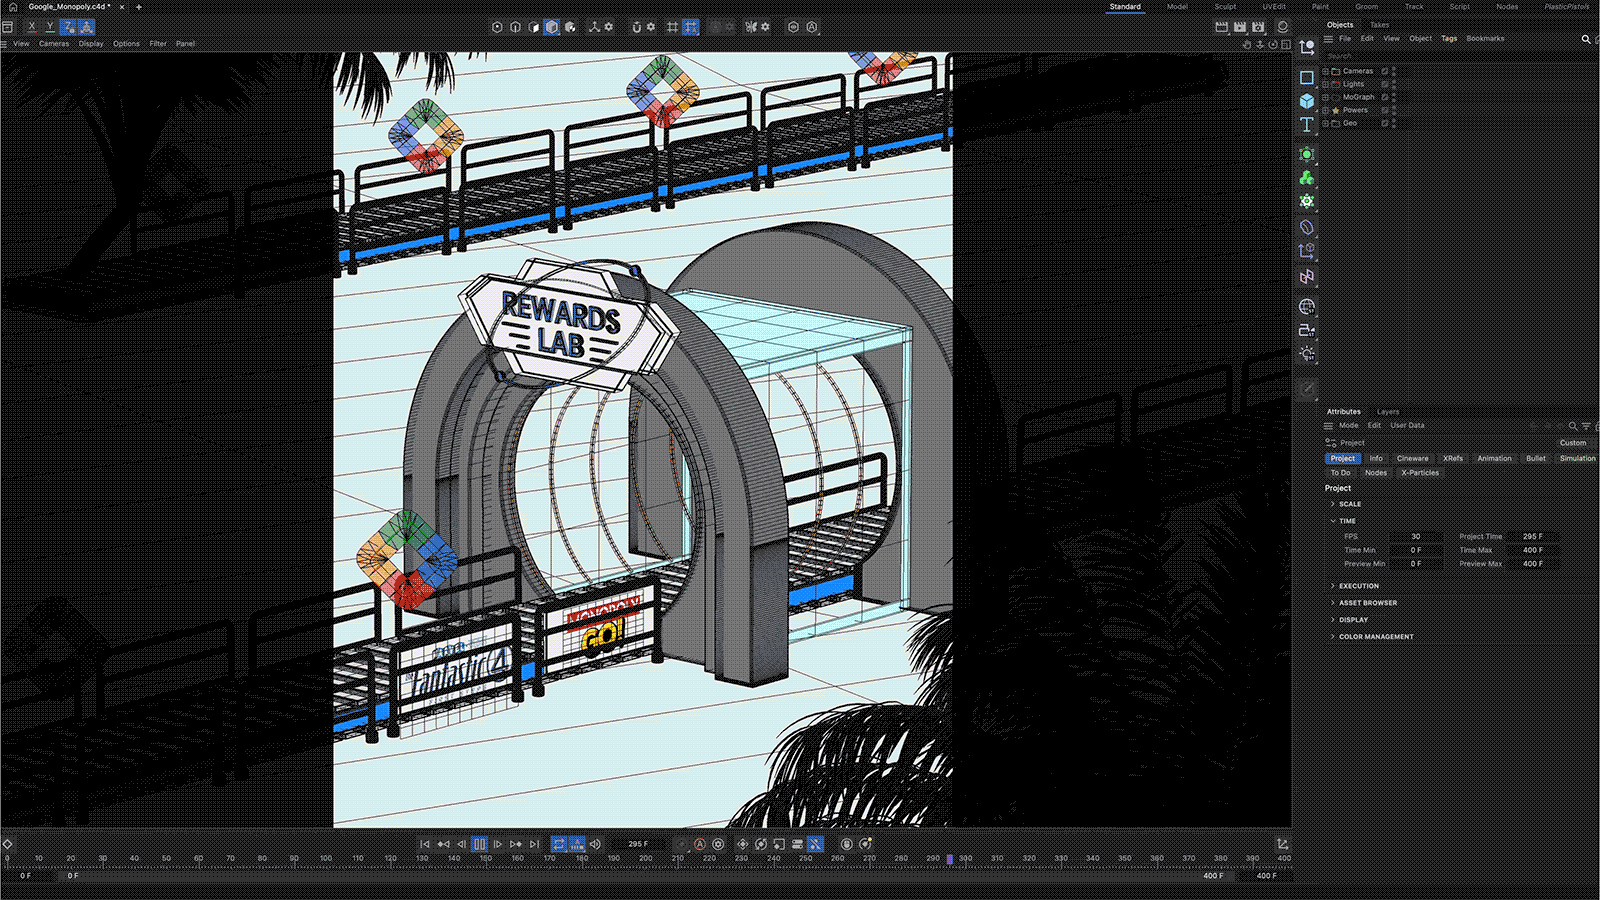
Task: Click the FPS input field
Action: tap(1416, 537)
